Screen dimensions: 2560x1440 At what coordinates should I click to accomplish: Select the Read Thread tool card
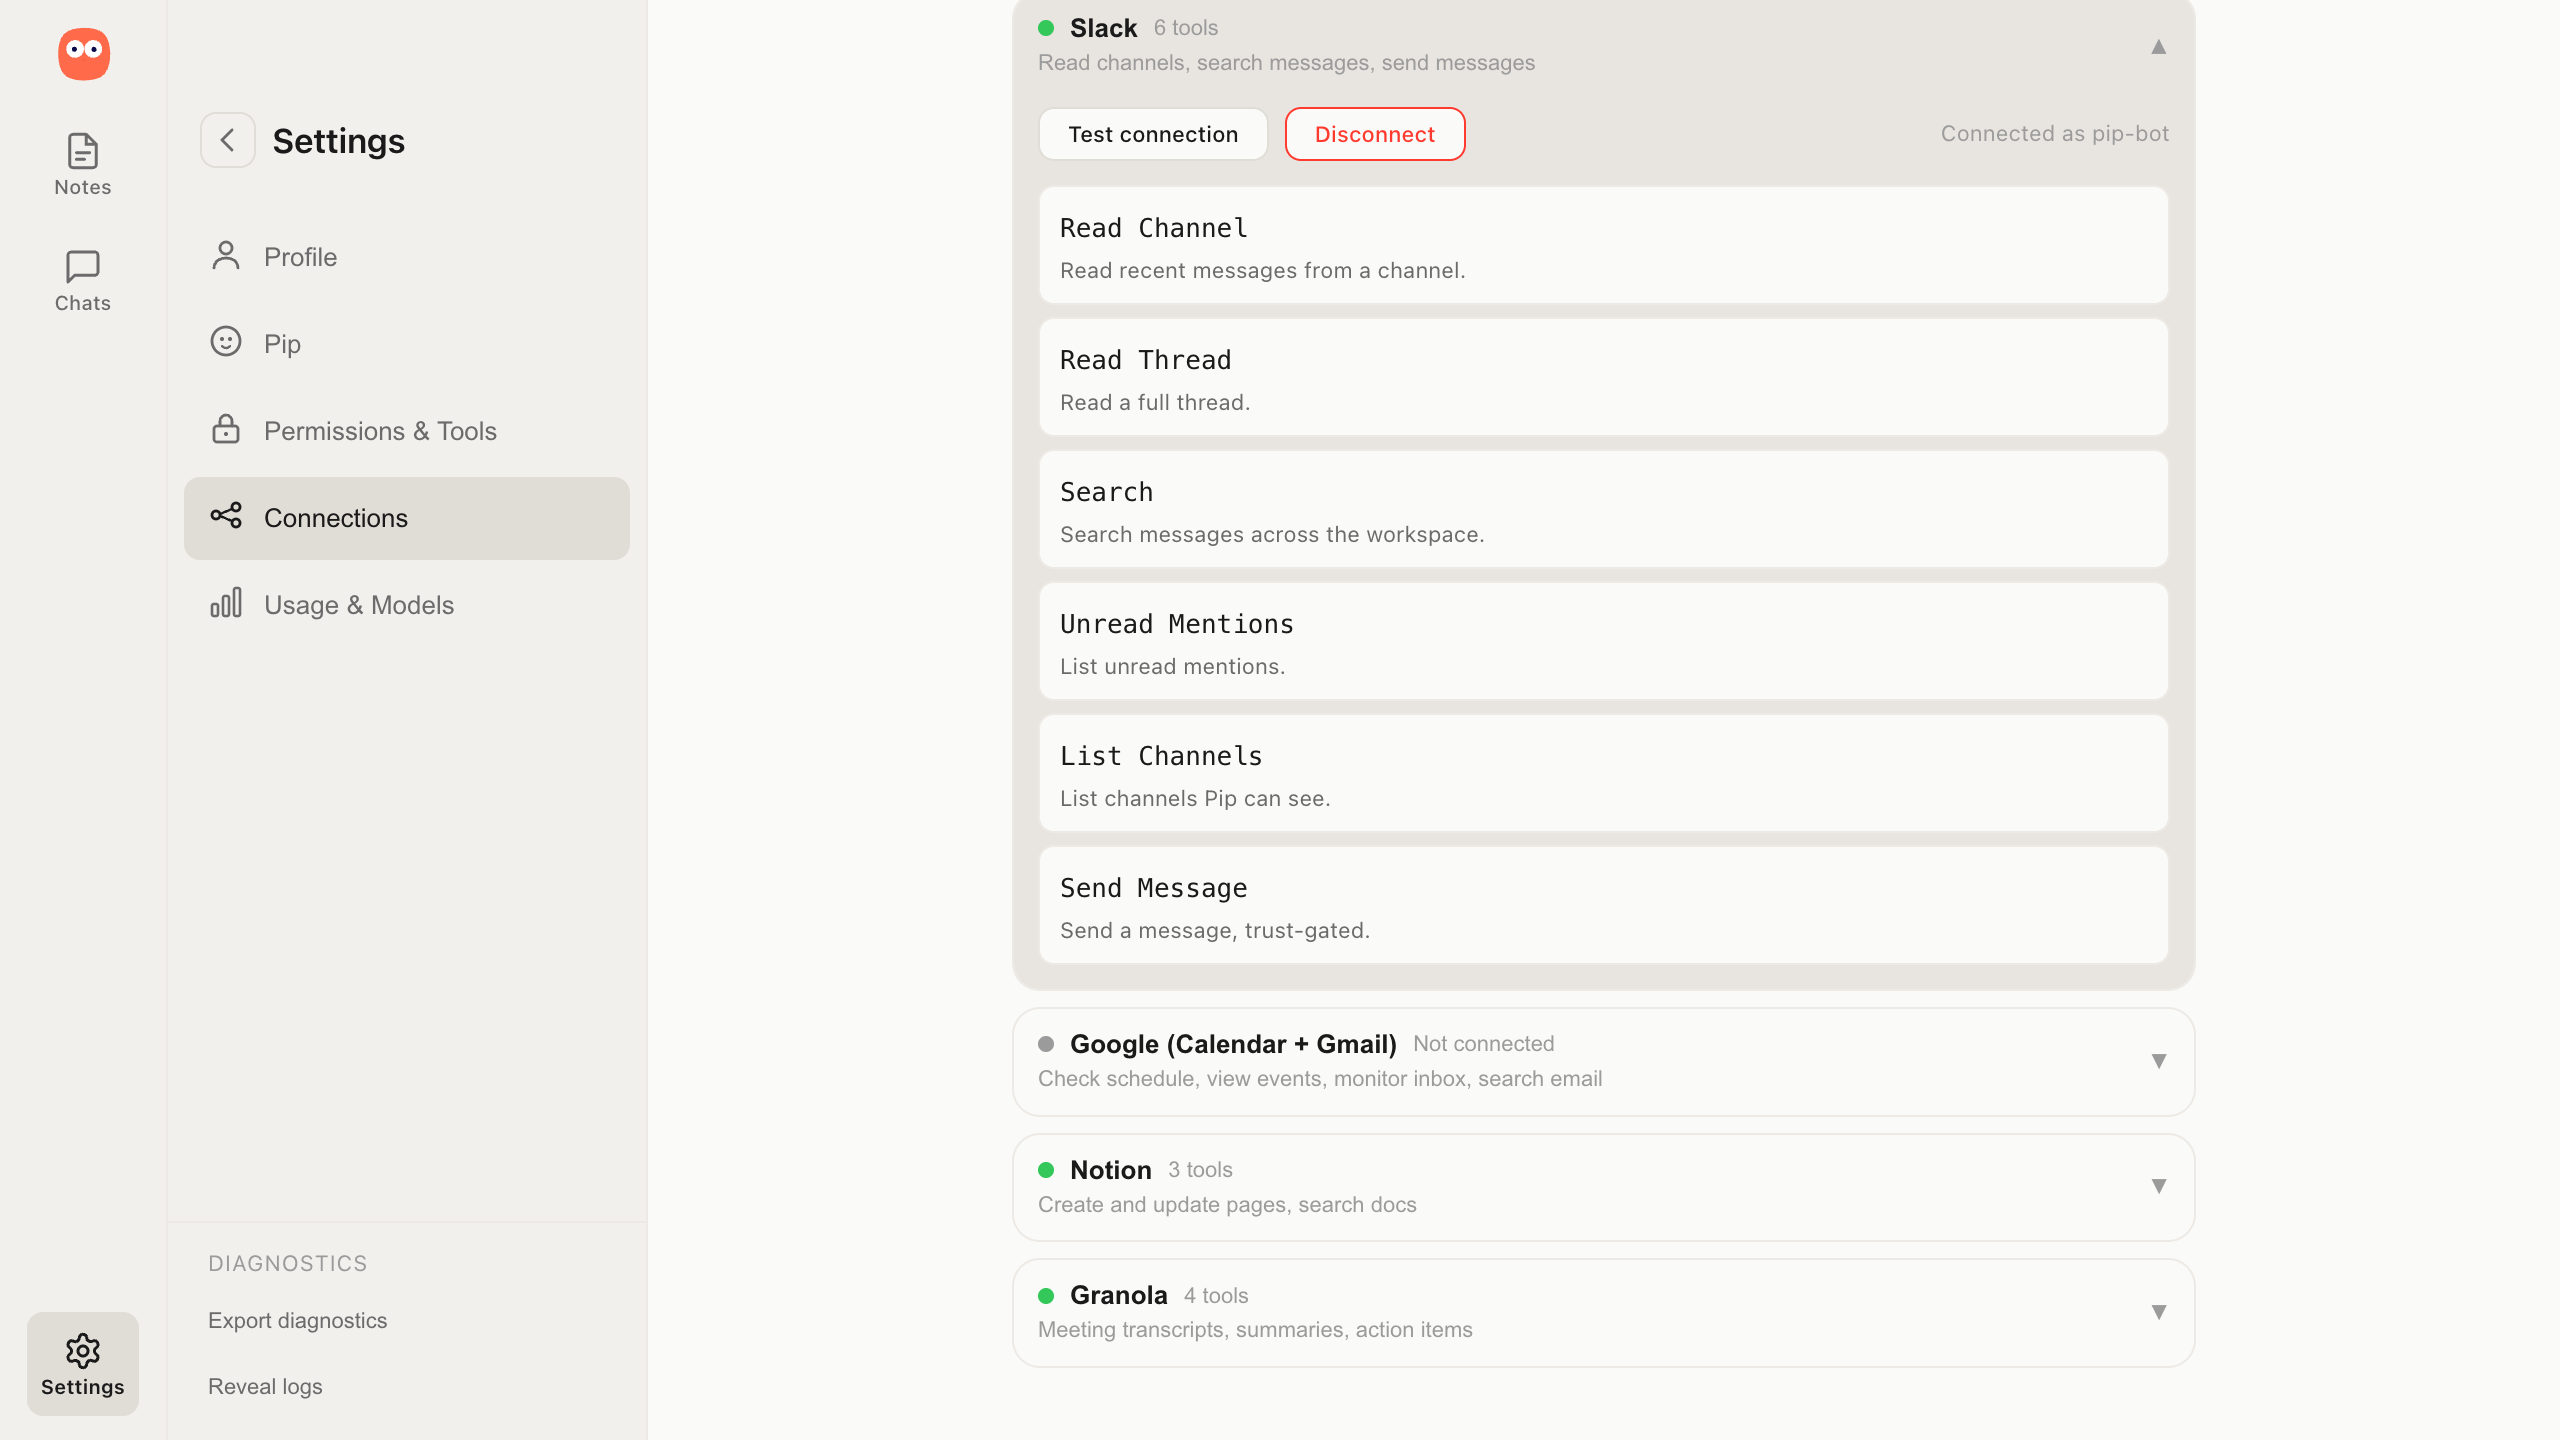point(1603,377)
